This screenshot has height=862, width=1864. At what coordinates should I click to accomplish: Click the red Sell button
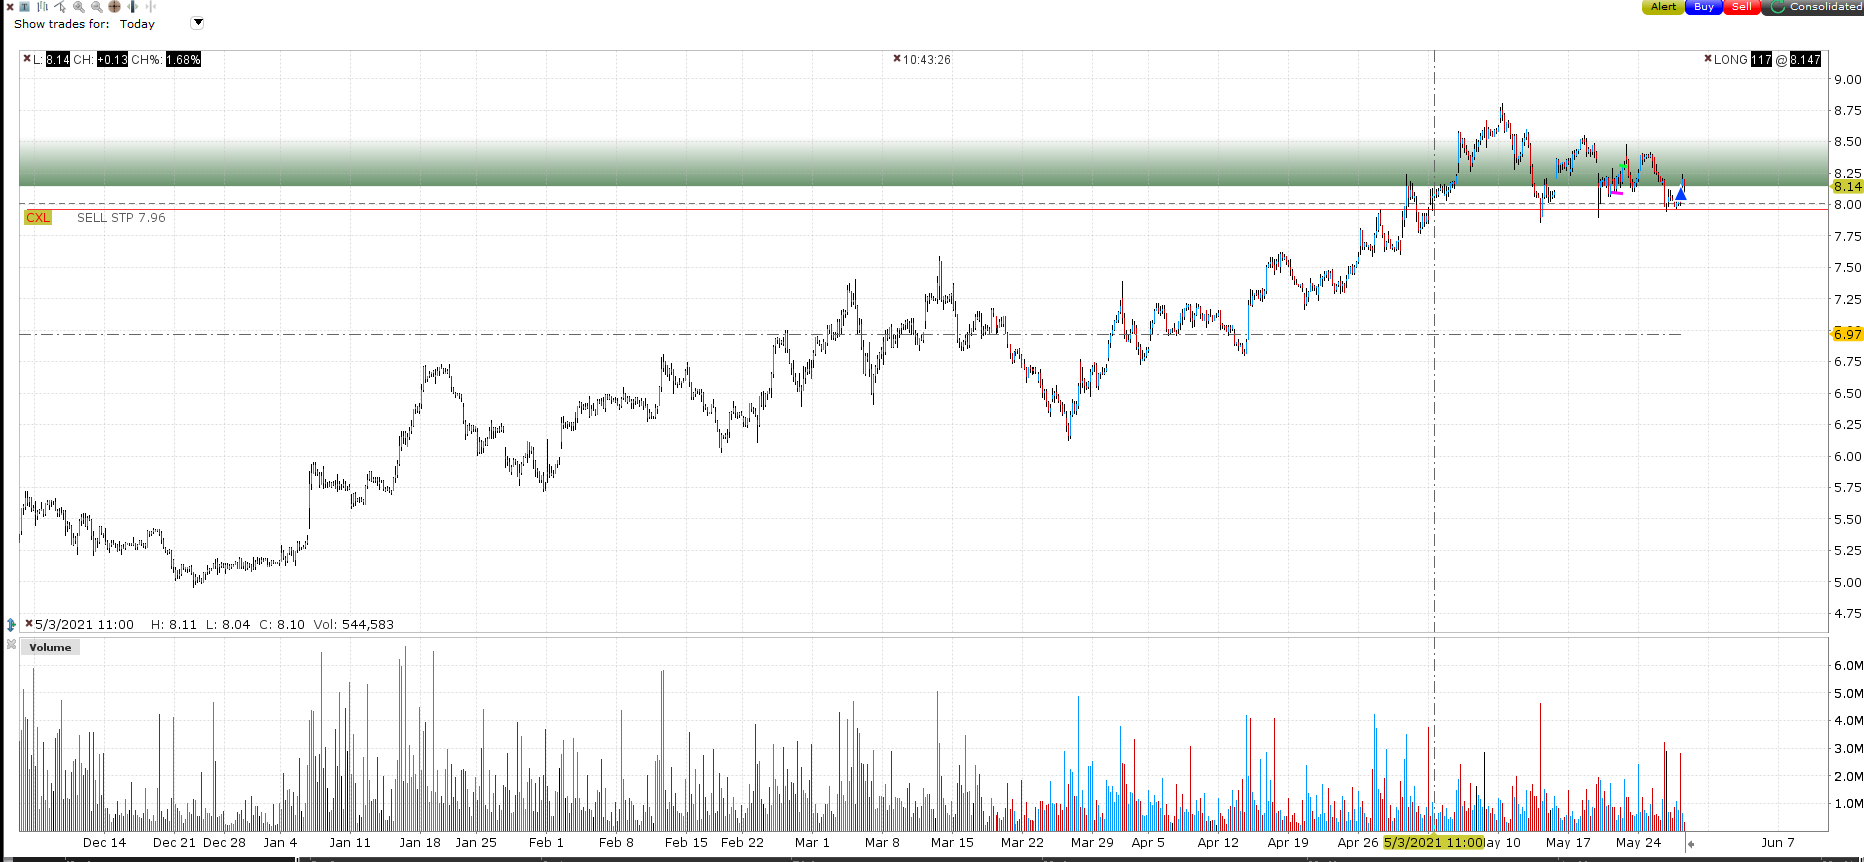pos(1741,7)
